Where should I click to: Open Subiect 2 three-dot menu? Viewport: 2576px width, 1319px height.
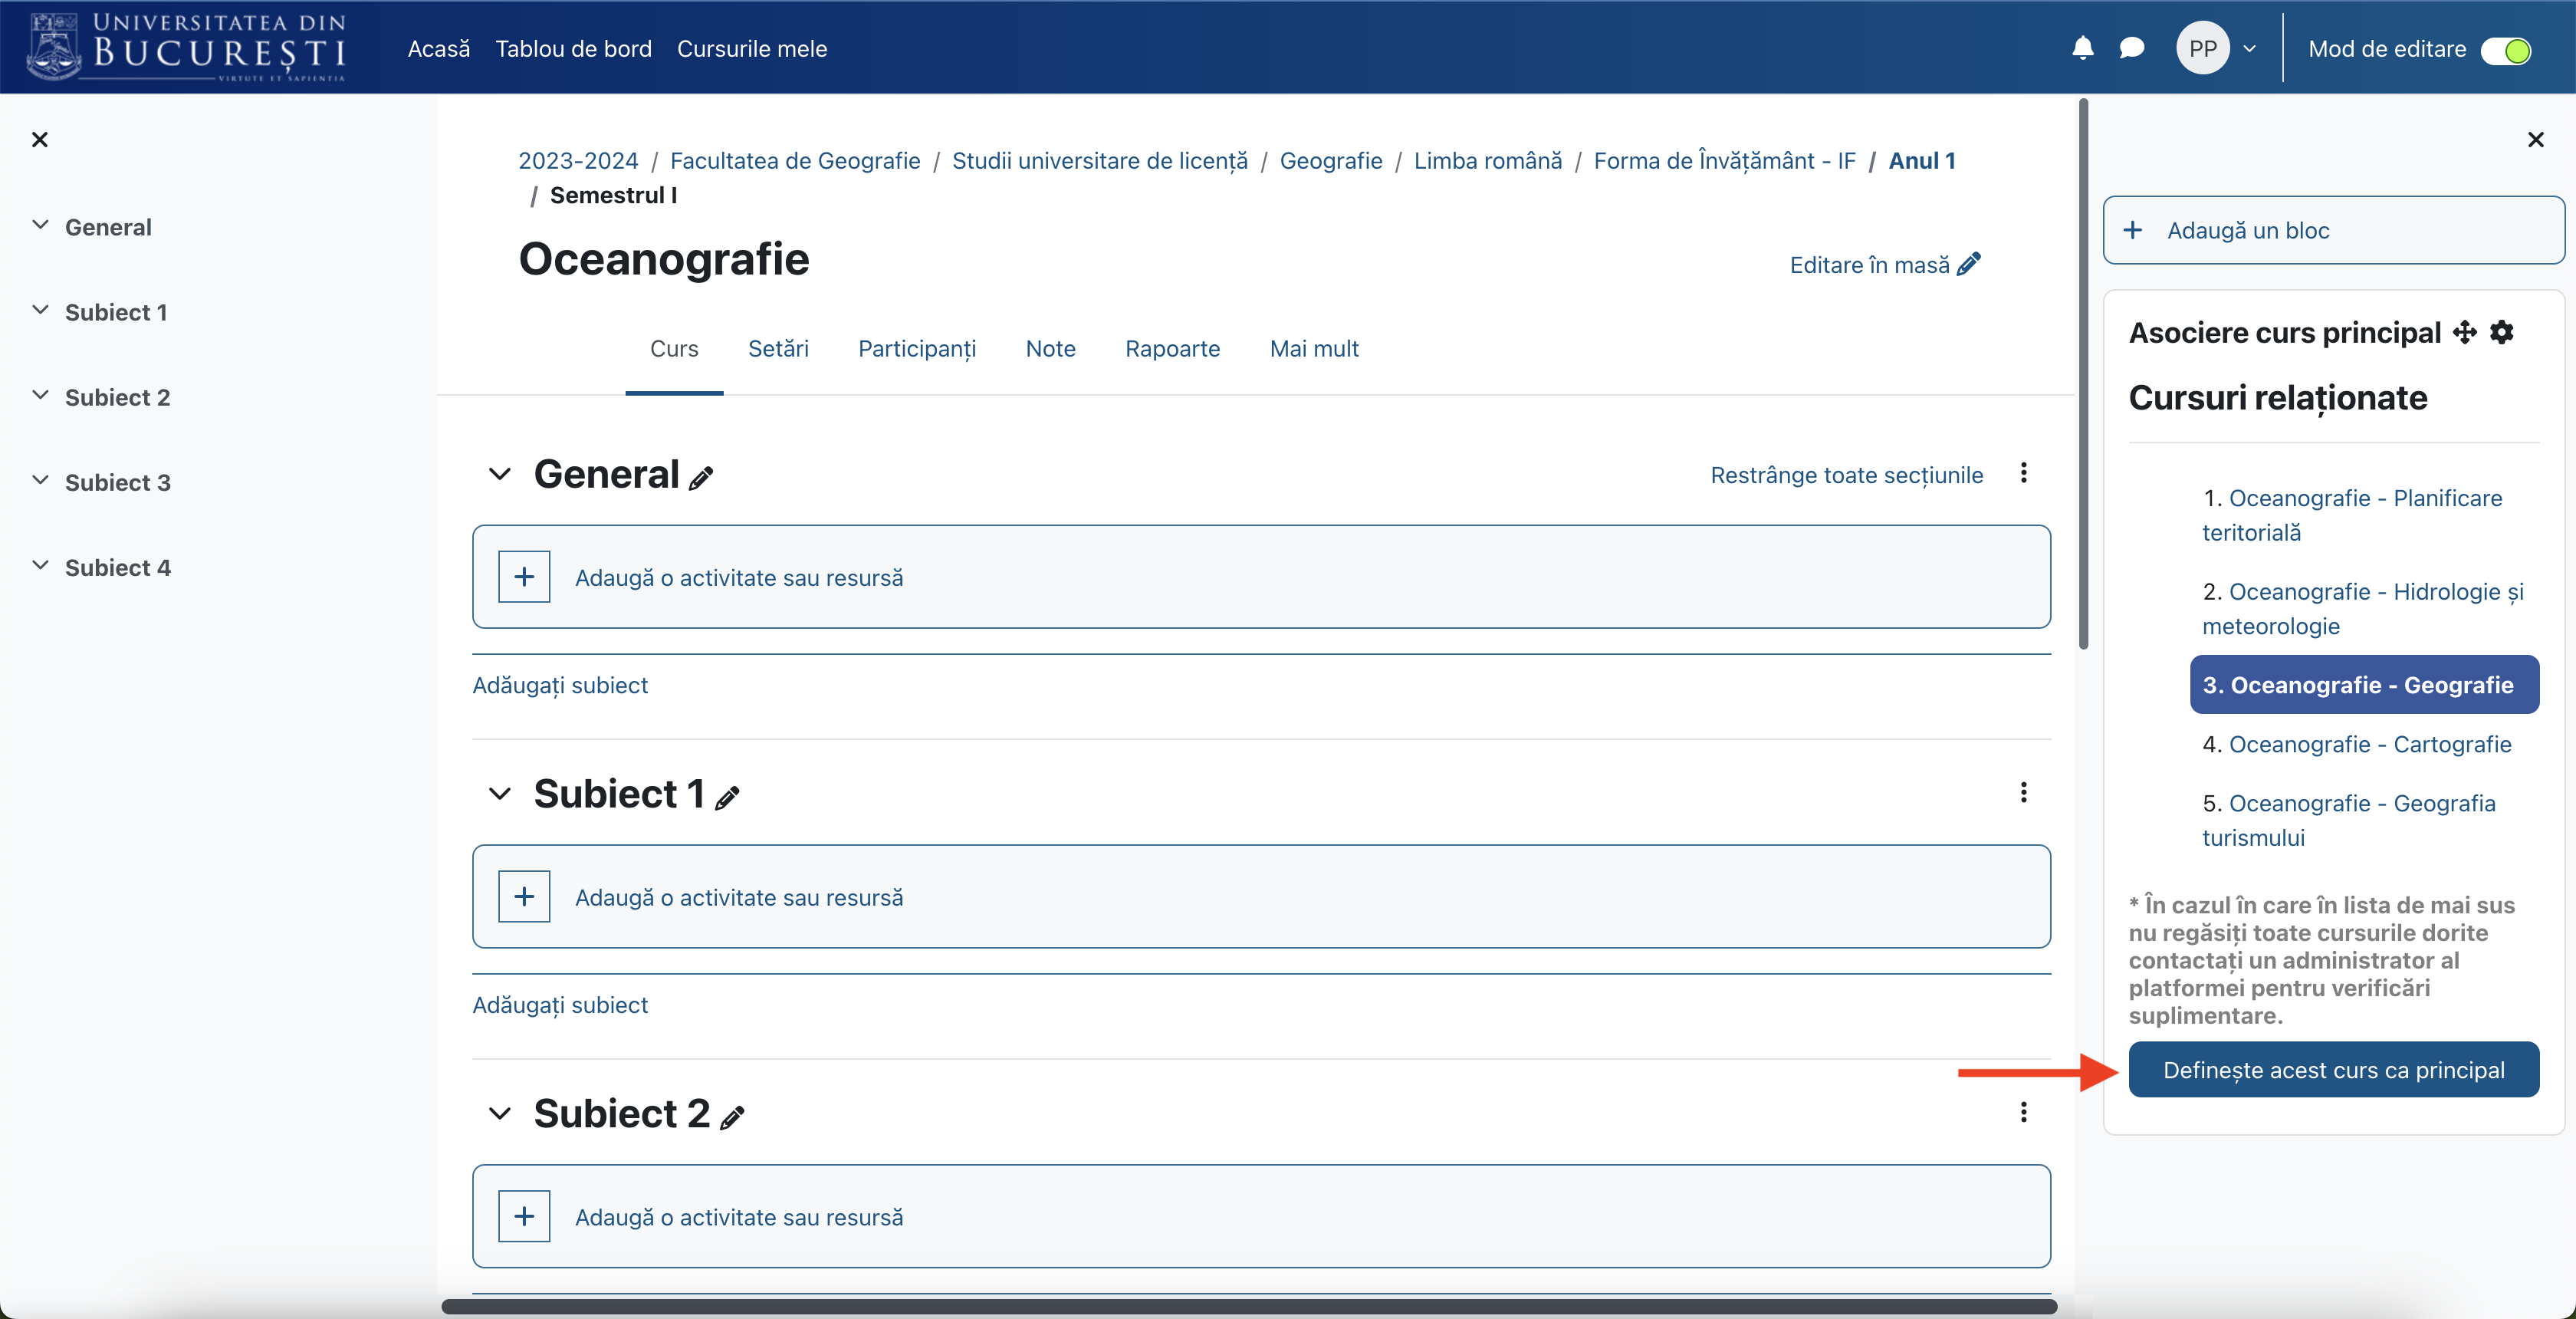(x=2024, y=1113)
